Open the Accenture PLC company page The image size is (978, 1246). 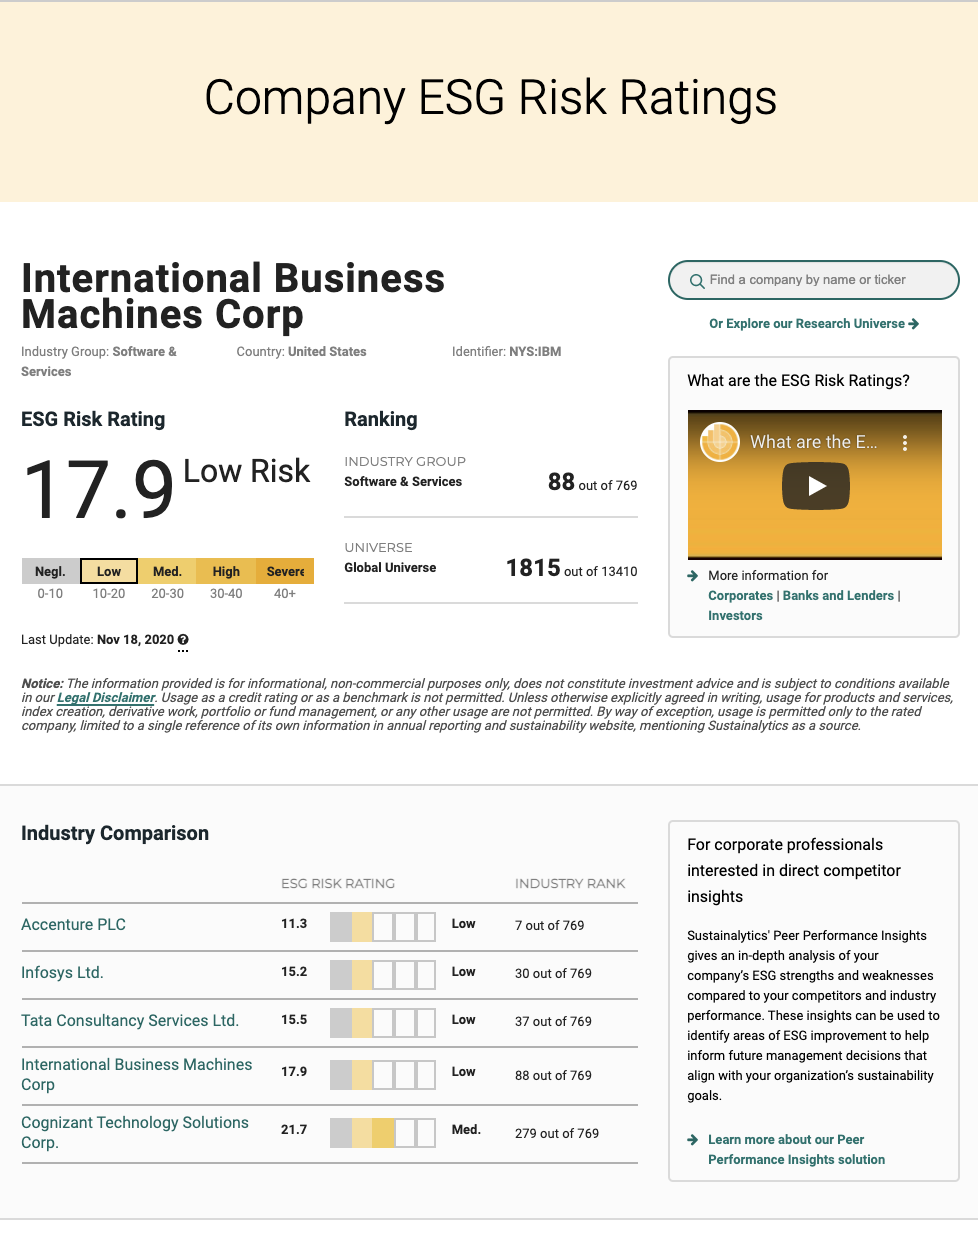tap(73, 925)
